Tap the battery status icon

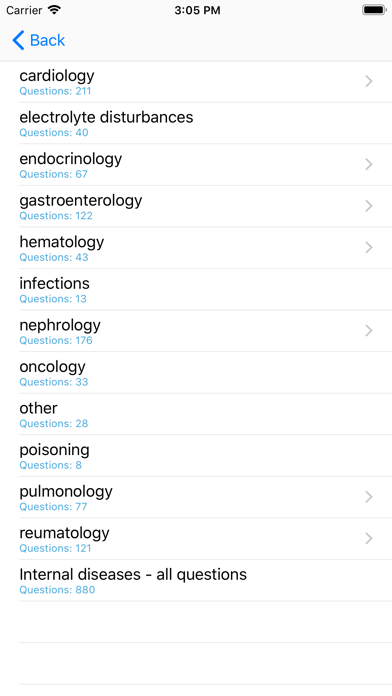pyautogui.click(x=374, y=10)
